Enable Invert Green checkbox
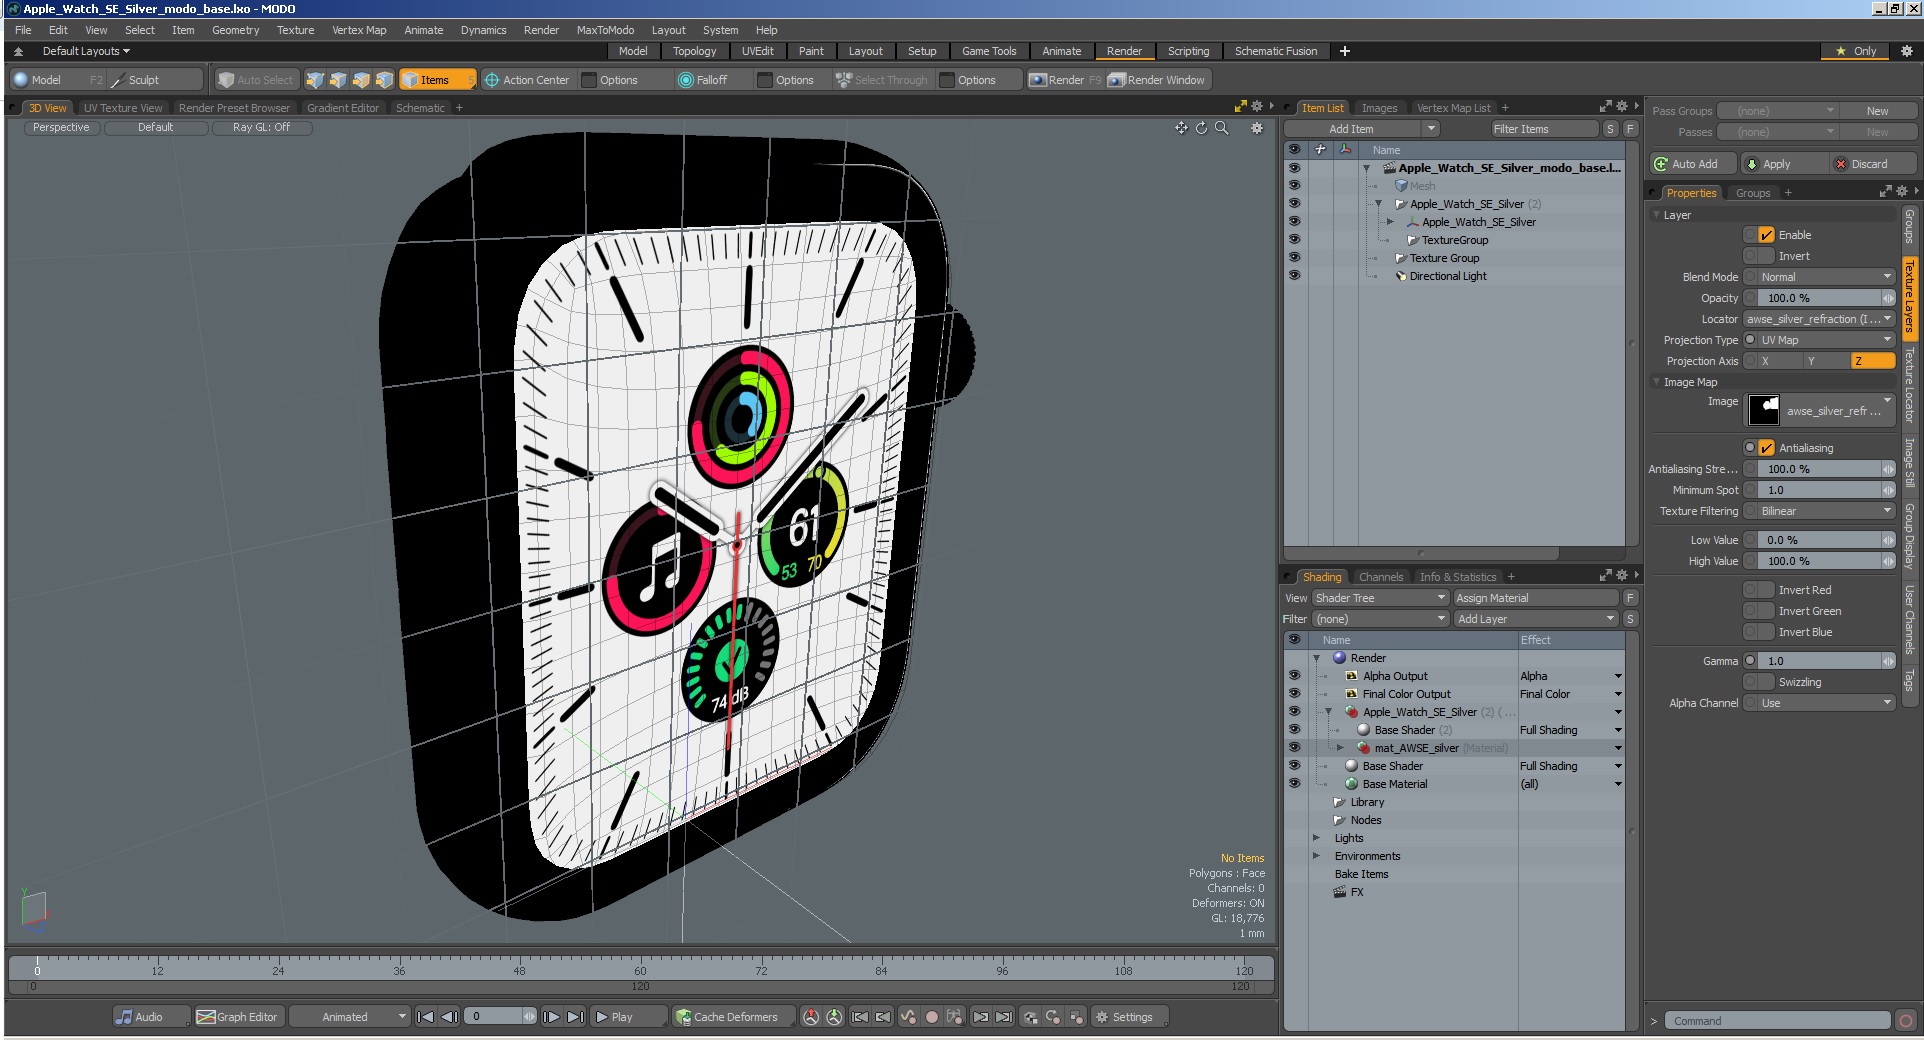The height and width of the screenshot is (1040, 1924). [1766, 611]
